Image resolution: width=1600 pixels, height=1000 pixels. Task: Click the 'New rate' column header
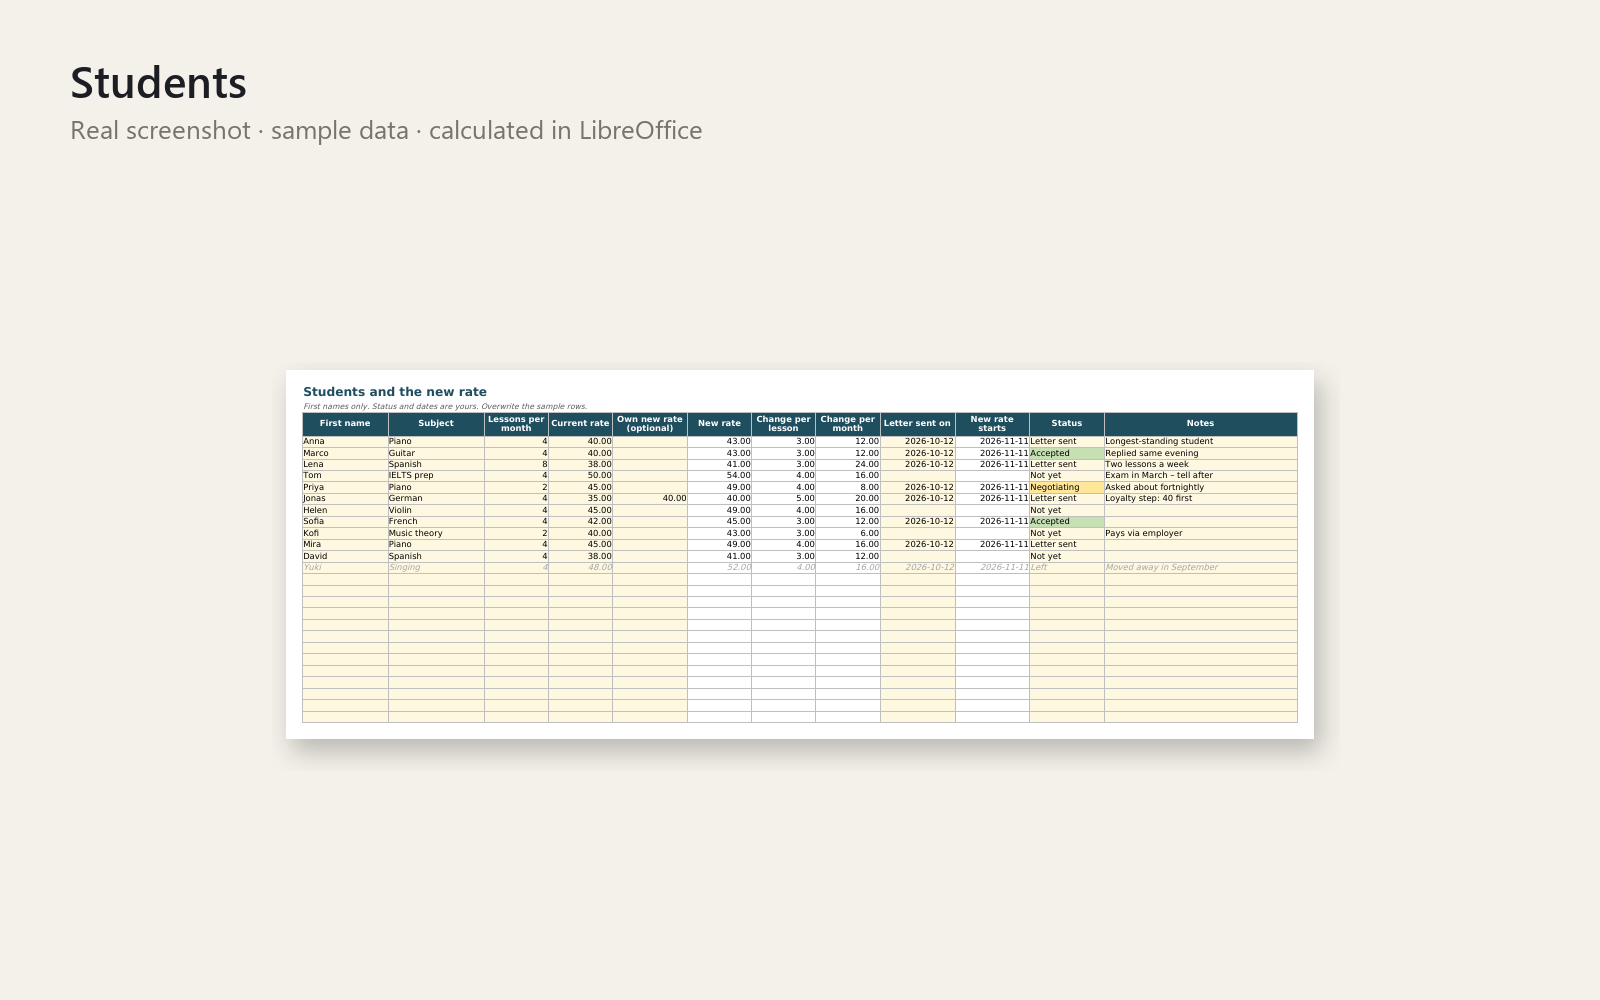pyautogui.click(x=719, y=424)
